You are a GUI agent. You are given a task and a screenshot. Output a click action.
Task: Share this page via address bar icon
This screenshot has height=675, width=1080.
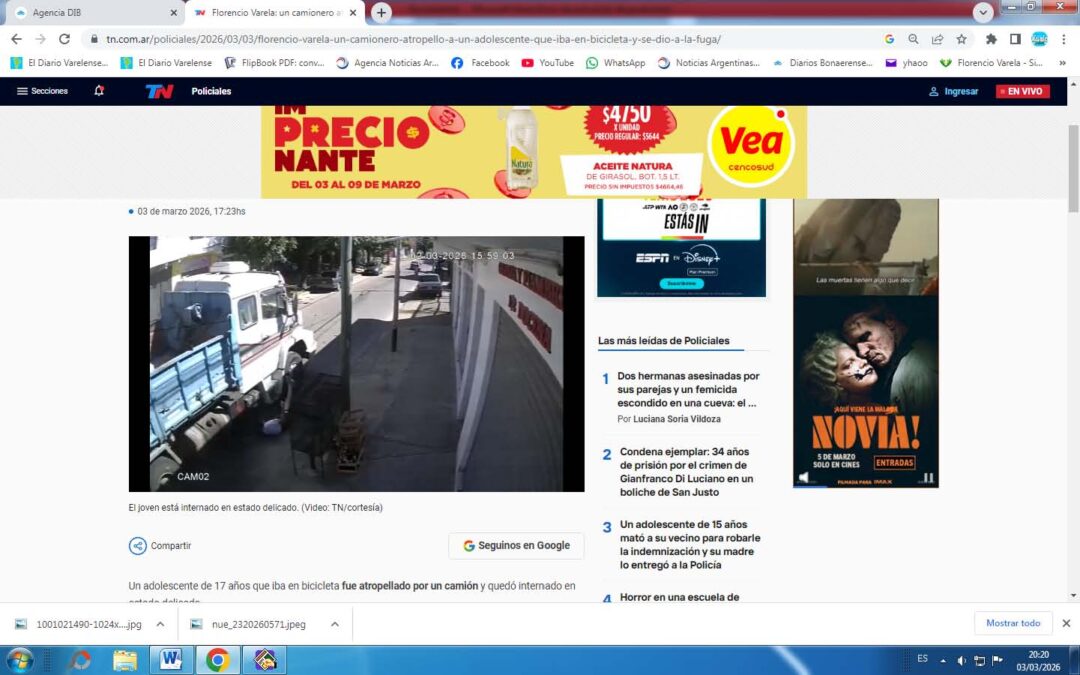pos(937,39)
